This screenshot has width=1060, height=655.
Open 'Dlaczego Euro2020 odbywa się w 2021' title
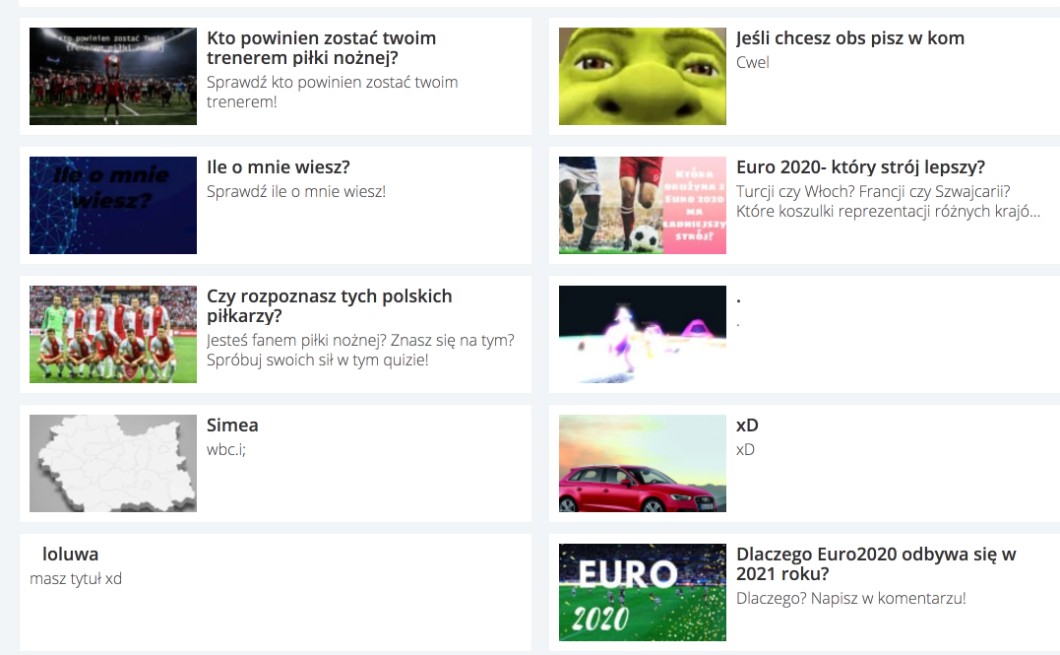tap(876, 564)
